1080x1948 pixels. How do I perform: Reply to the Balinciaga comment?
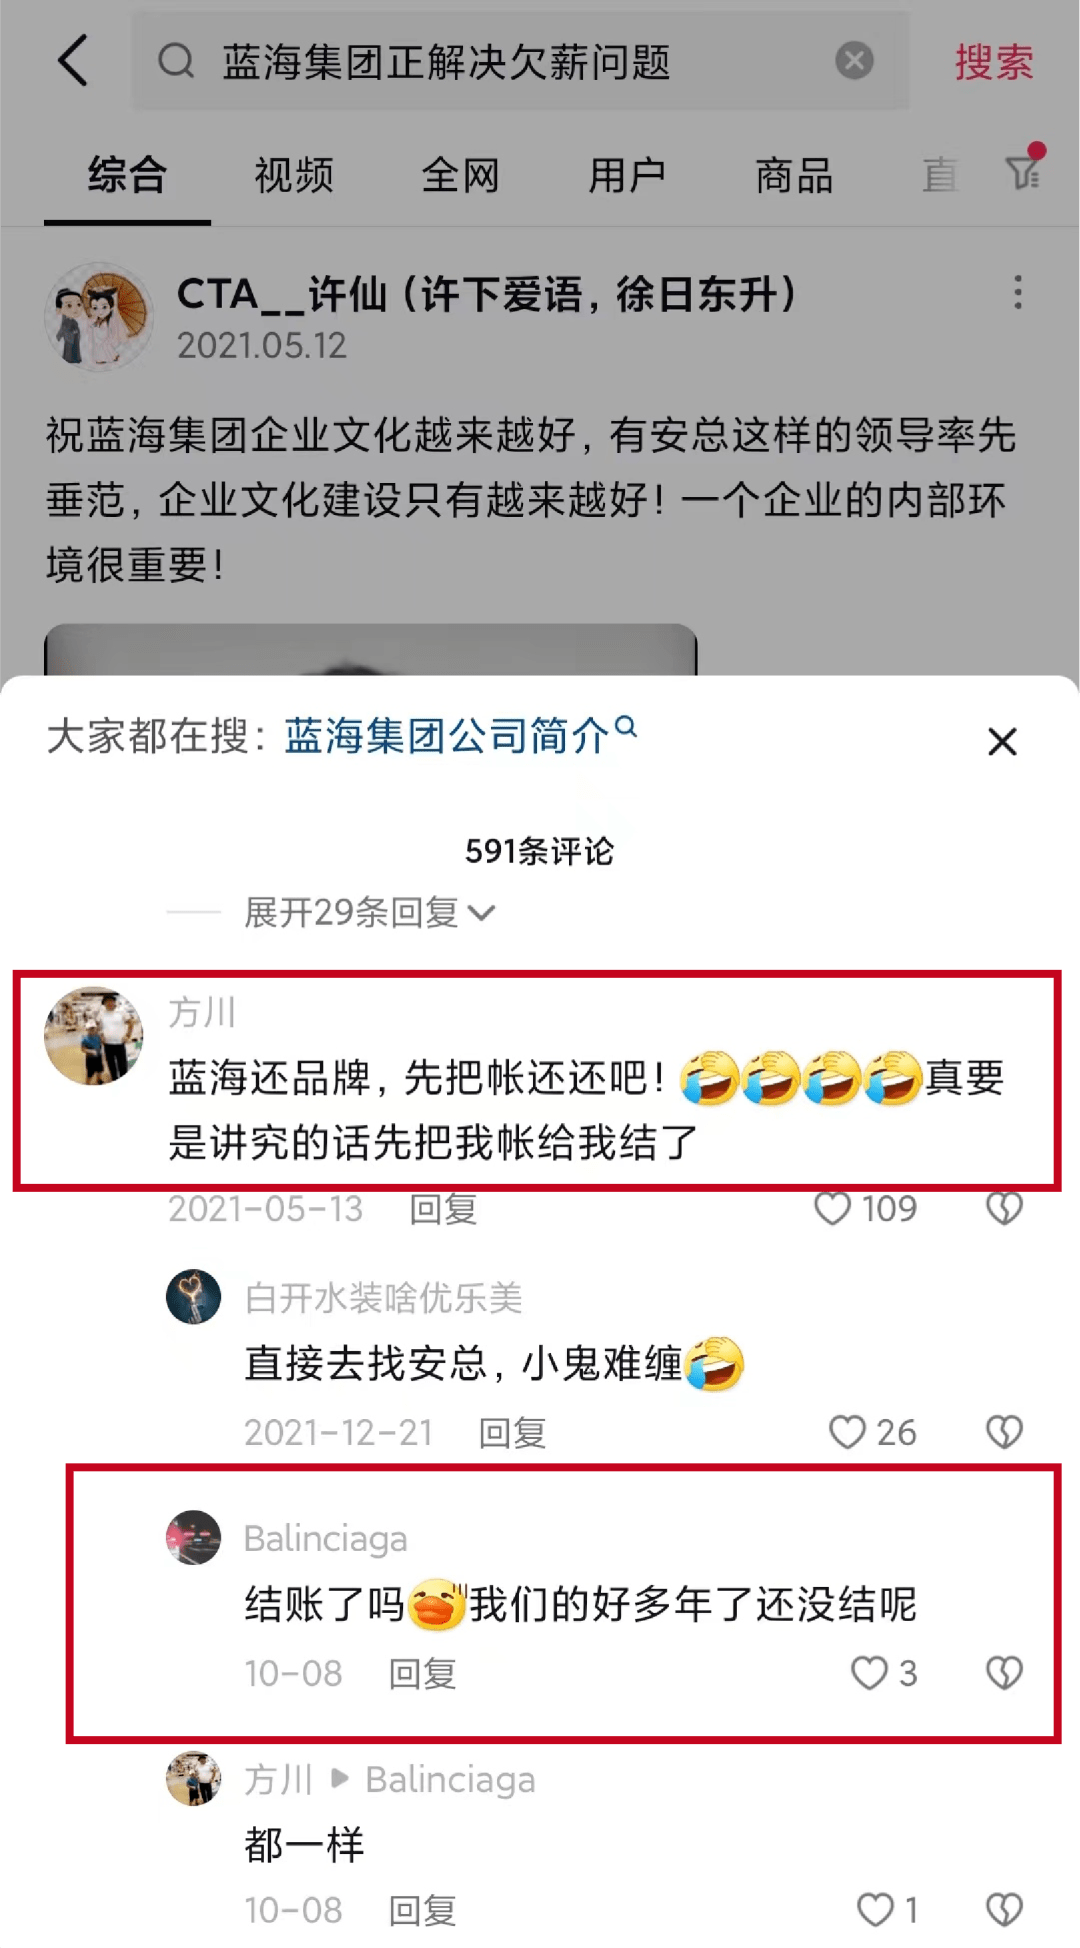(422, 1673)
